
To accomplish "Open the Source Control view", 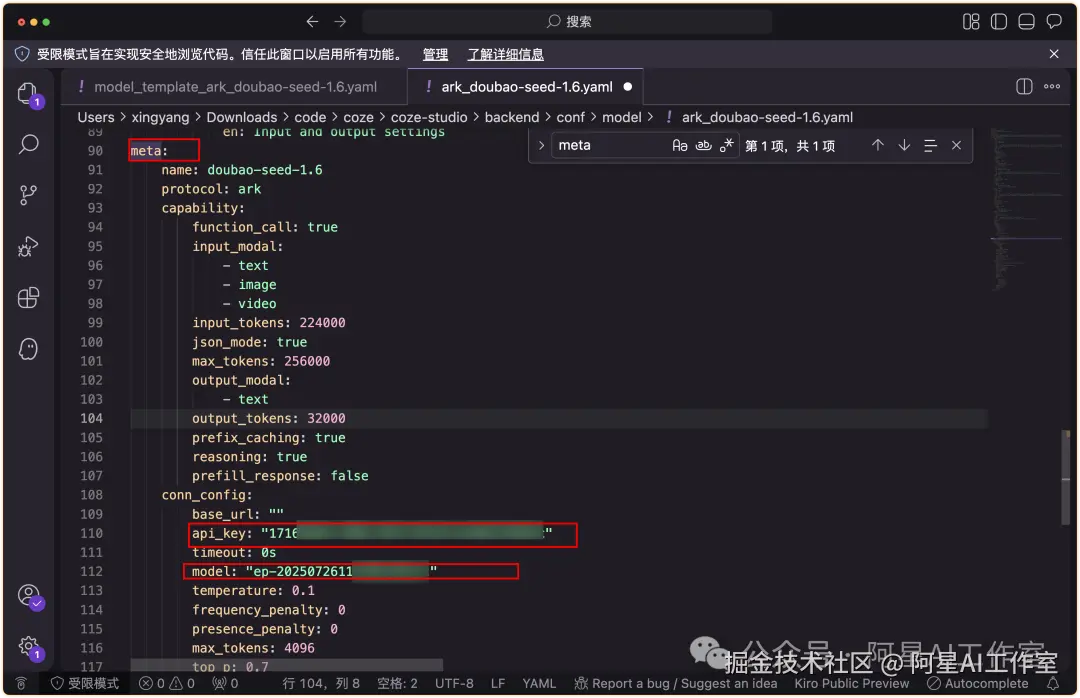I will (28, 195).
